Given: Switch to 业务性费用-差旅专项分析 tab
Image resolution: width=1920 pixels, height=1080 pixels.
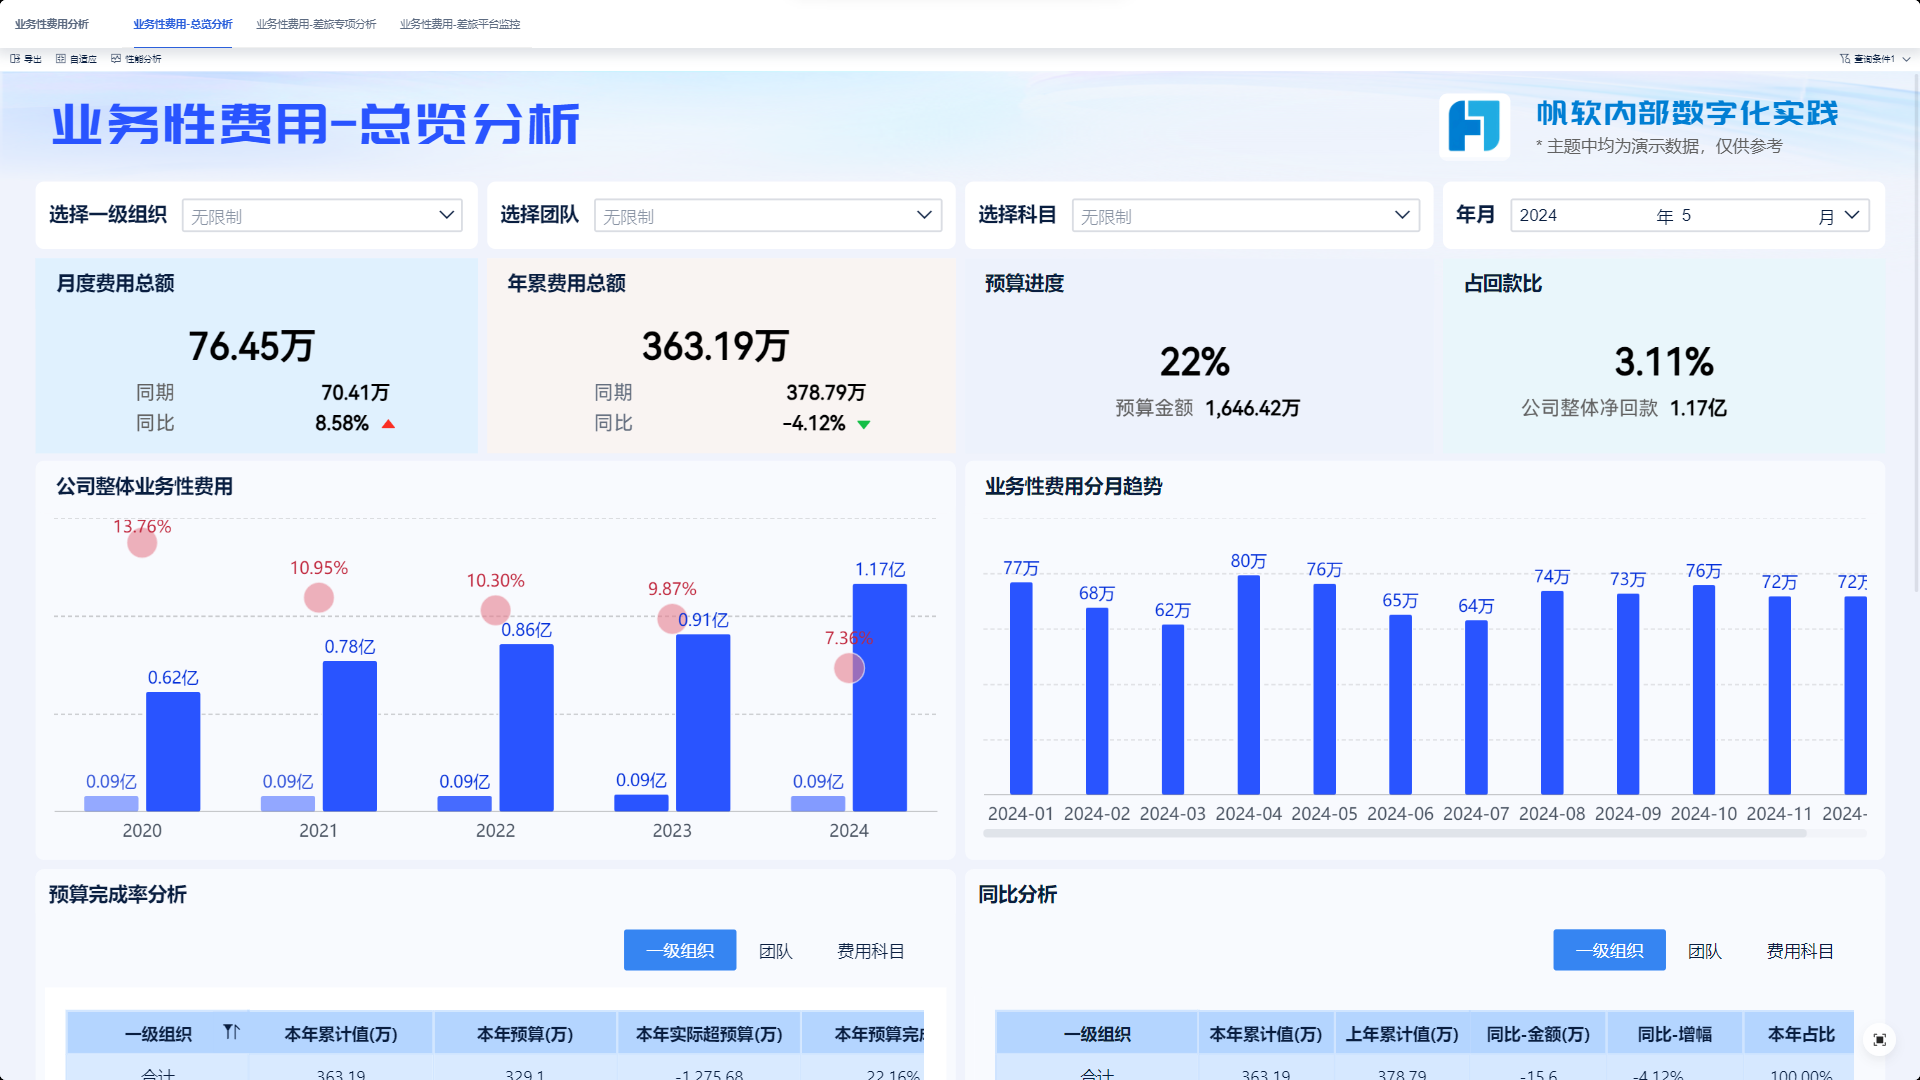Looking at the screenshot, I should pos(316,24).
